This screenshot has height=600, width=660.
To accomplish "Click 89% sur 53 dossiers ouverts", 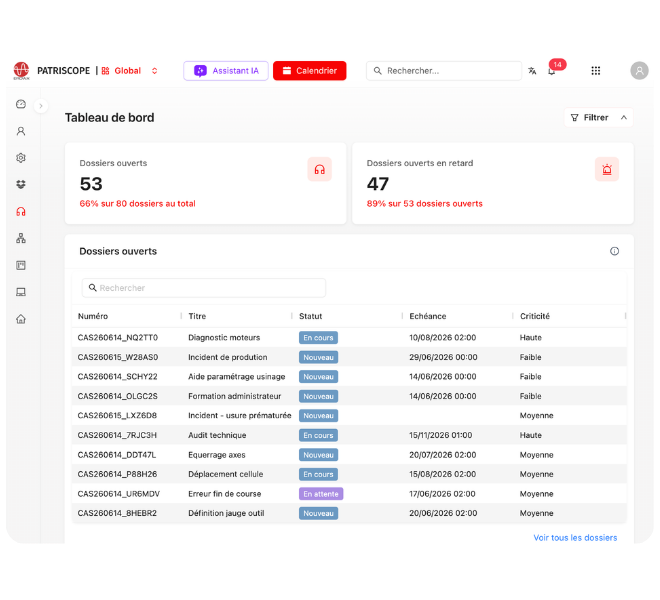I will 424,204.
